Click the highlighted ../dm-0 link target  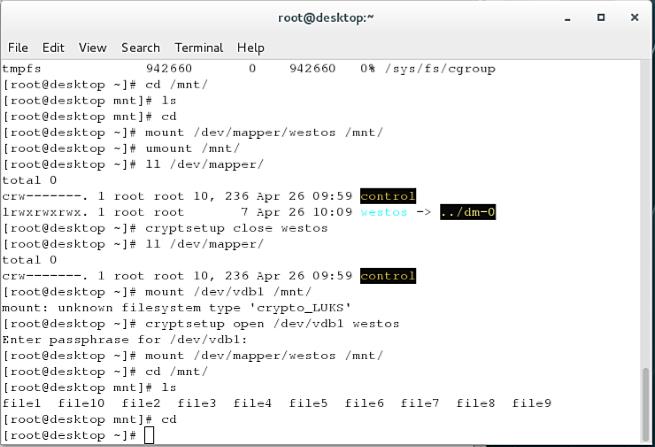[467, 212]
